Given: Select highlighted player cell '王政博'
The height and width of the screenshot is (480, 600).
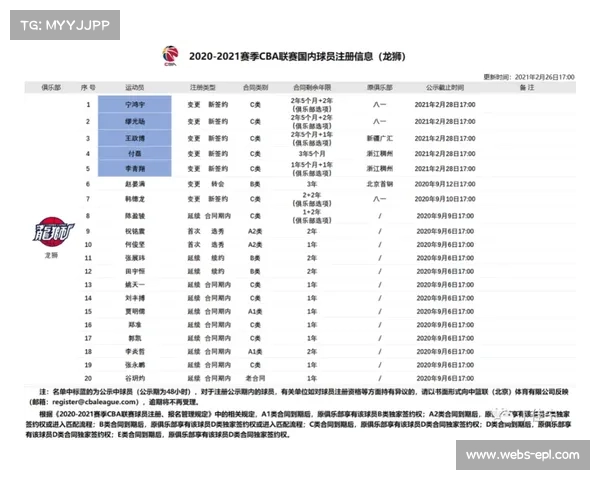Looking at the screenshot, I should pyautogui.click(x=135, y=138).
